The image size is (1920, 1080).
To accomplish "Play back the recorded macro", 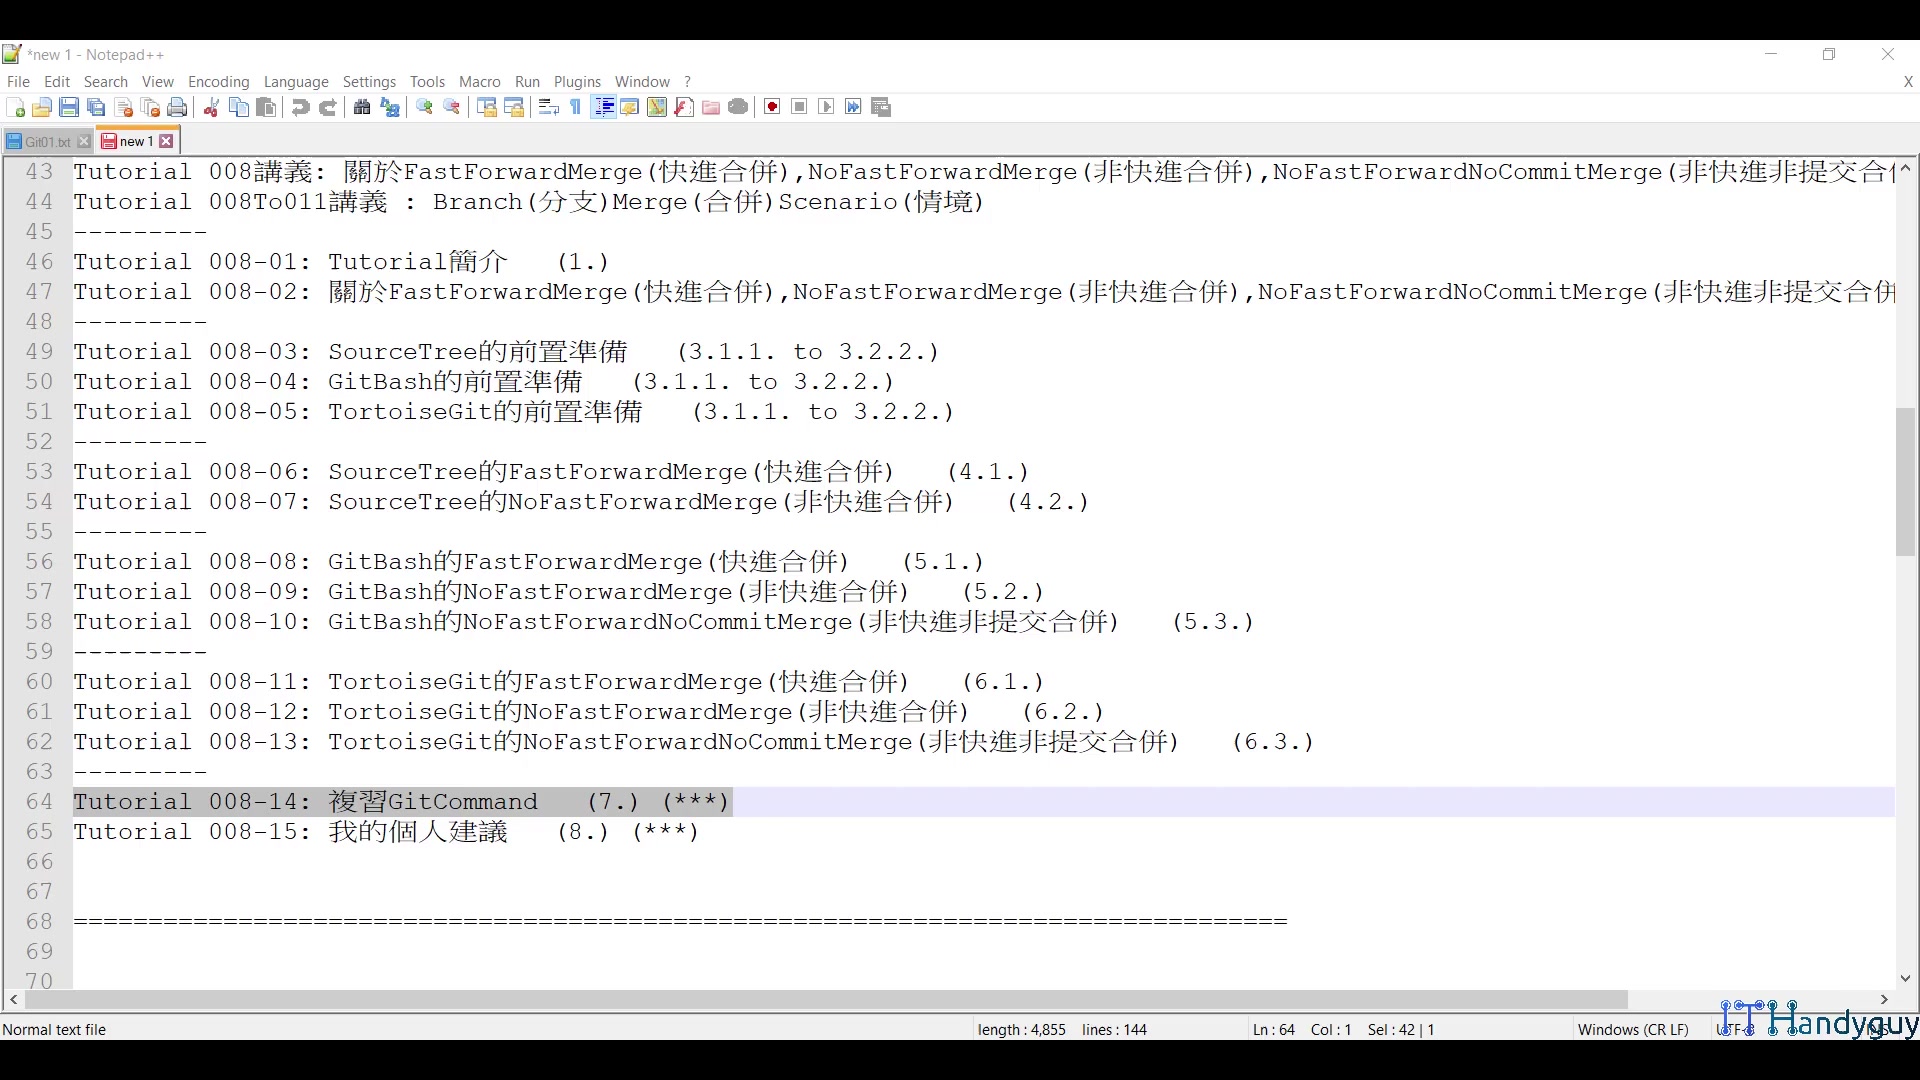I will 826,107.
